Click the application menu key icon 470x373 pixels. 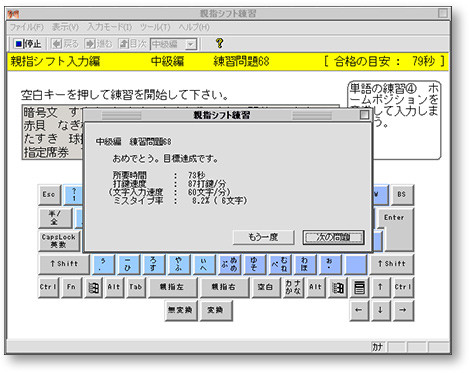(359, 287)
